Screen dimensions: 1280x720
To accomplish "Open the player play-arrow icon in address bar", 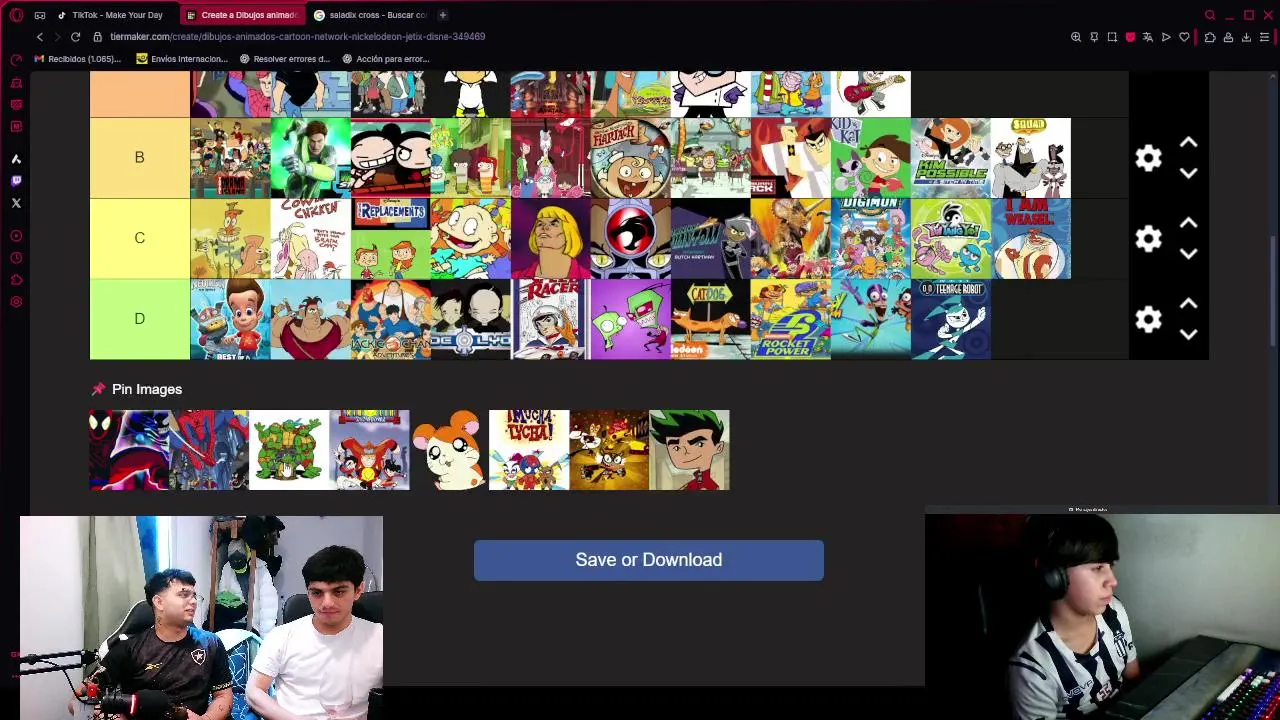I will 1166,37.
